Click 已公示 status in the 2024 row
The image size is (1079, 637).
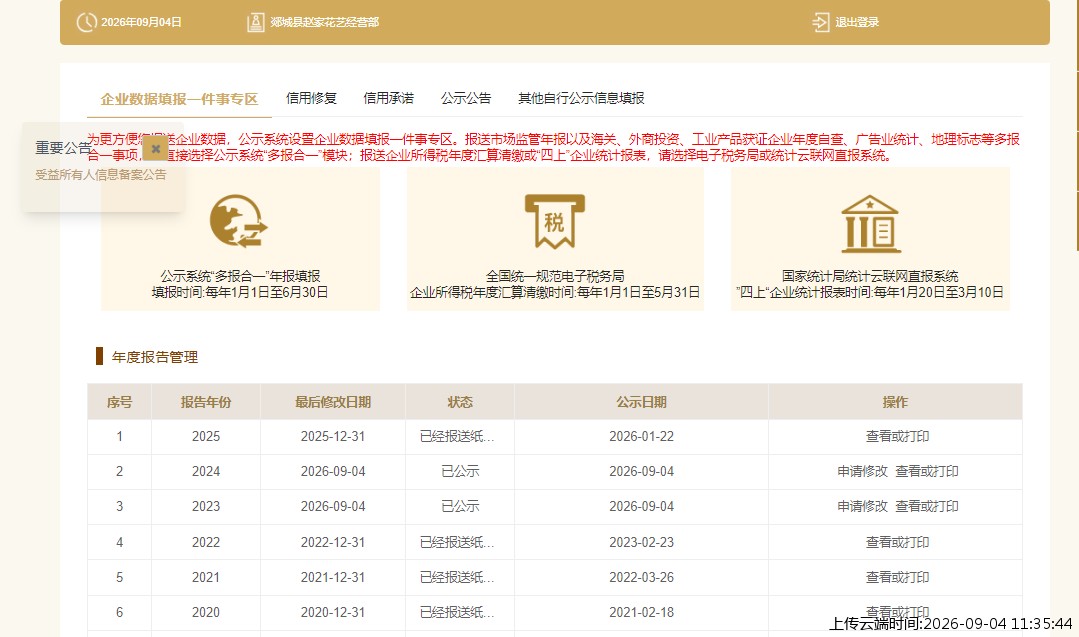[460, 471]
